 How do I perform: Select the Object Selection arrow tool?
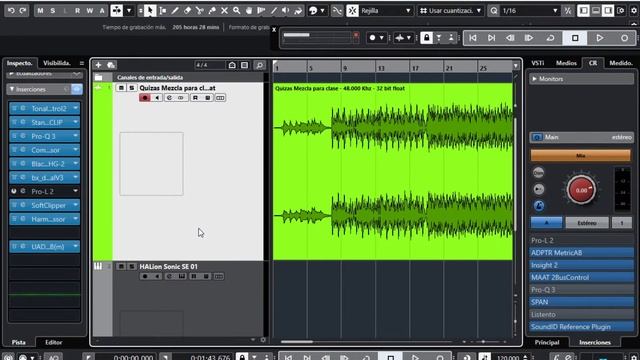click(x=150, y=11)
